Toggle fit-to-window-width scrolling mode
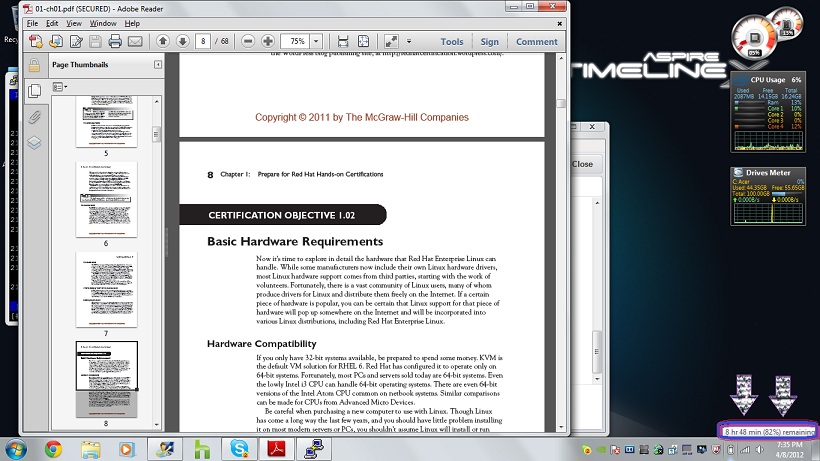Screen dimensions: 820x461 [343, 41]
